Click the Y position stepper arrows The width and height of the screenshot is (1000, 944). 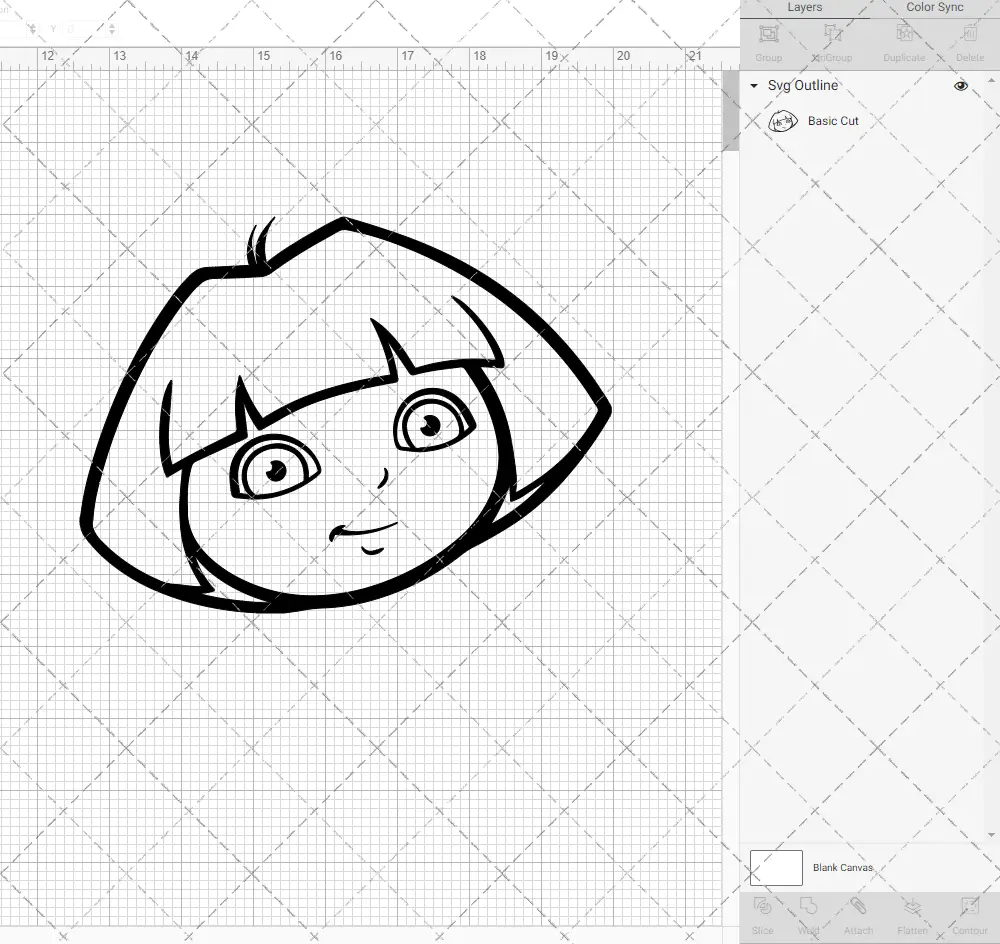click(x=111, y=29)
